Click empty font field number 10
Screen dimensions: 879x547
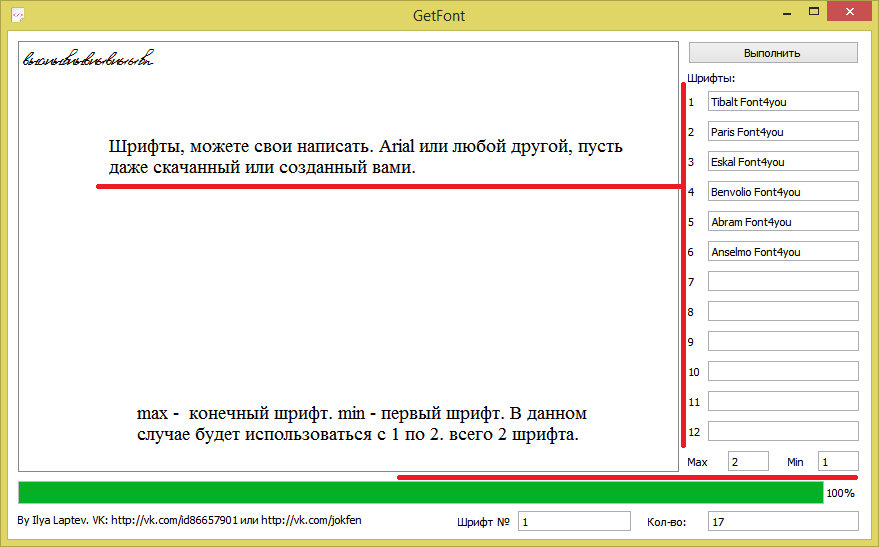[782, 371]
